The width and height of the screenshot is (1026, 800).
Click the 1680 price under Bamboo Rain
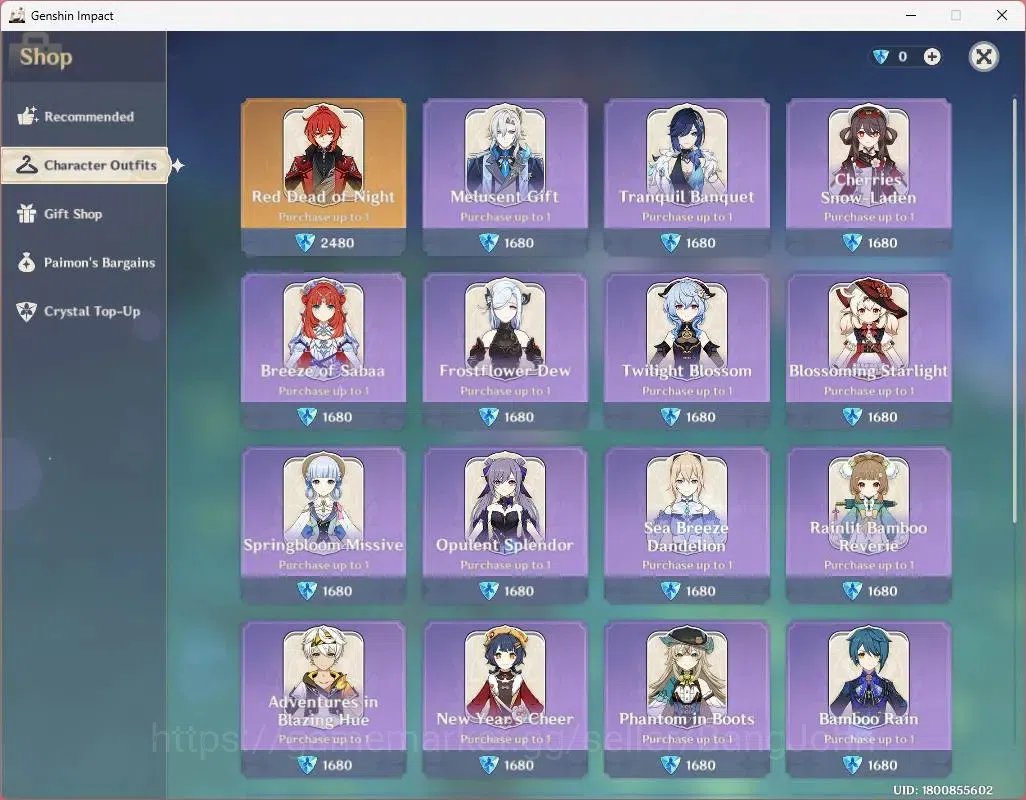pyautogui.click(x=882, y=765)
